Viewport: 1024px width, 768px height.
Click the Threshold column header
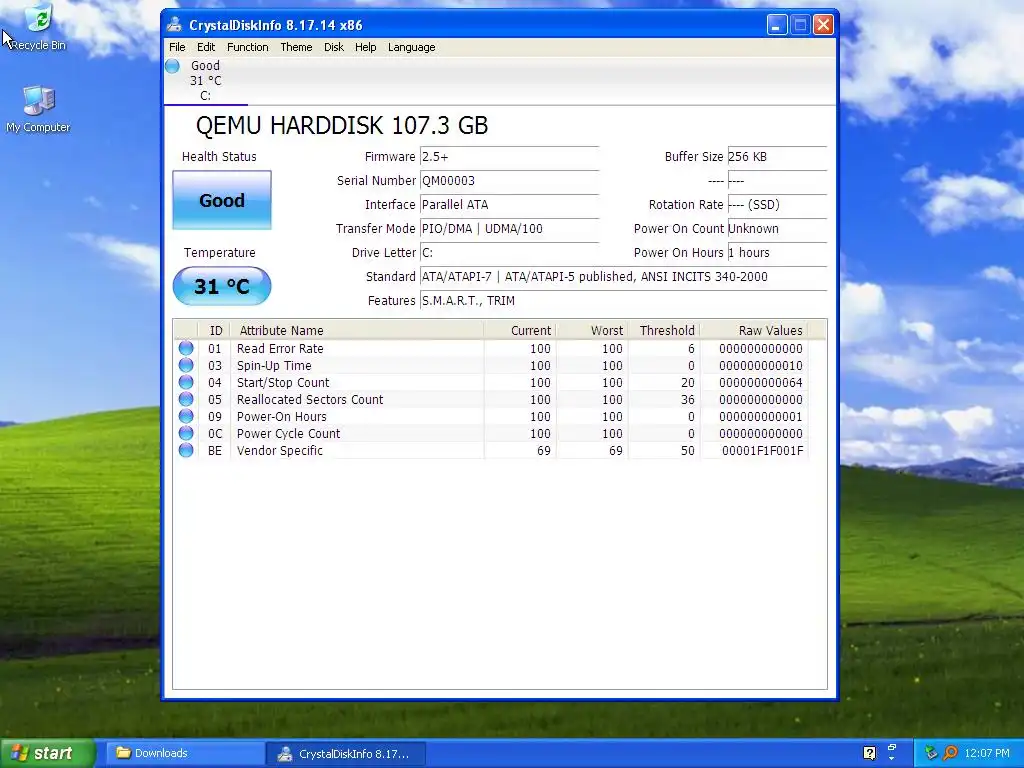pos(664,330)
